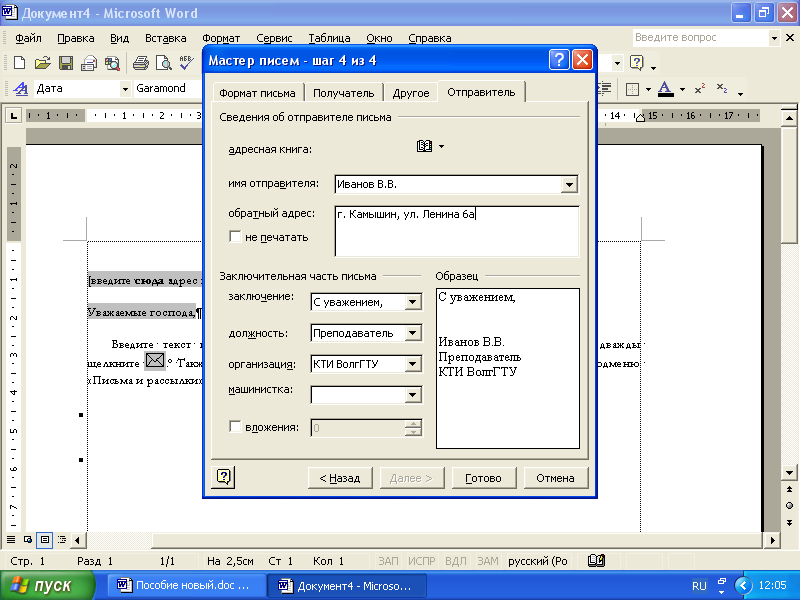Click the 'вложения' spinner up arrow
This screenshot has height=600, width=800.
coord(413,423)
